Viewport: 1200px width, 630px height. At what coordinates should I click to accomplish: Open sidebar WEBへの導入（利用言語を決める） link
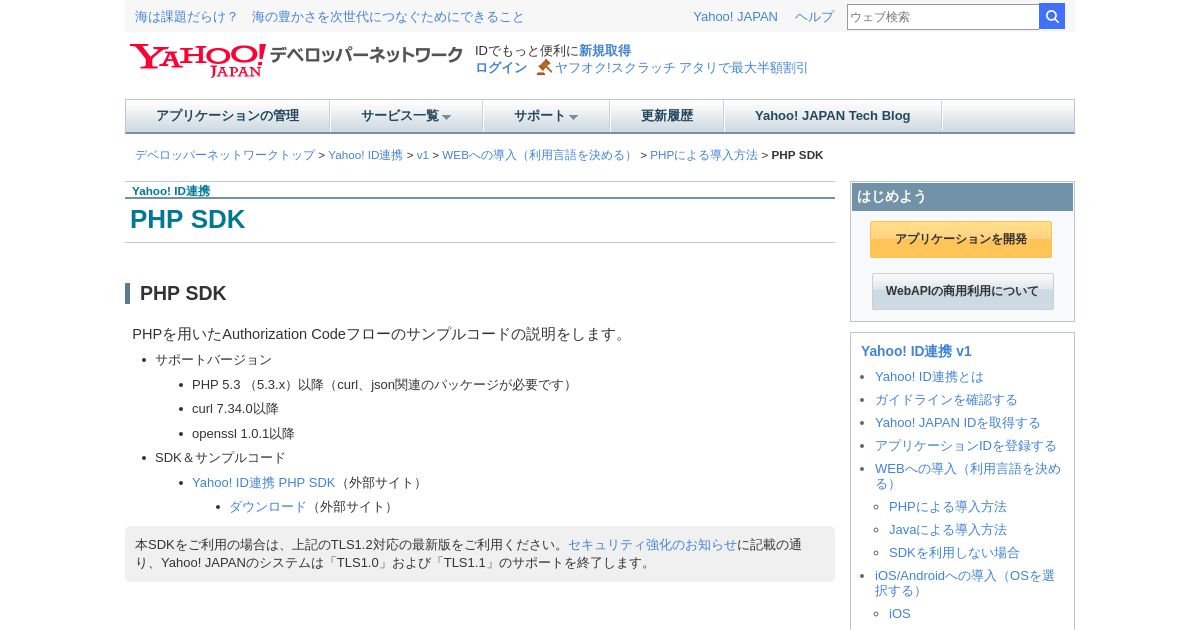click(x=968, y=476)
